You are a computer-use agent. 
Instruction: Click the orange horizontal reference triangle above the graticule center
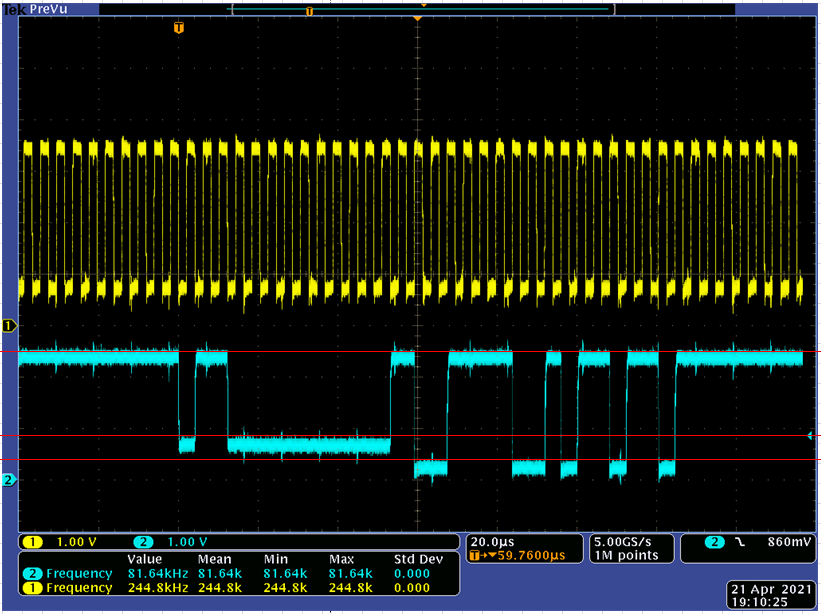click(417, 19)
